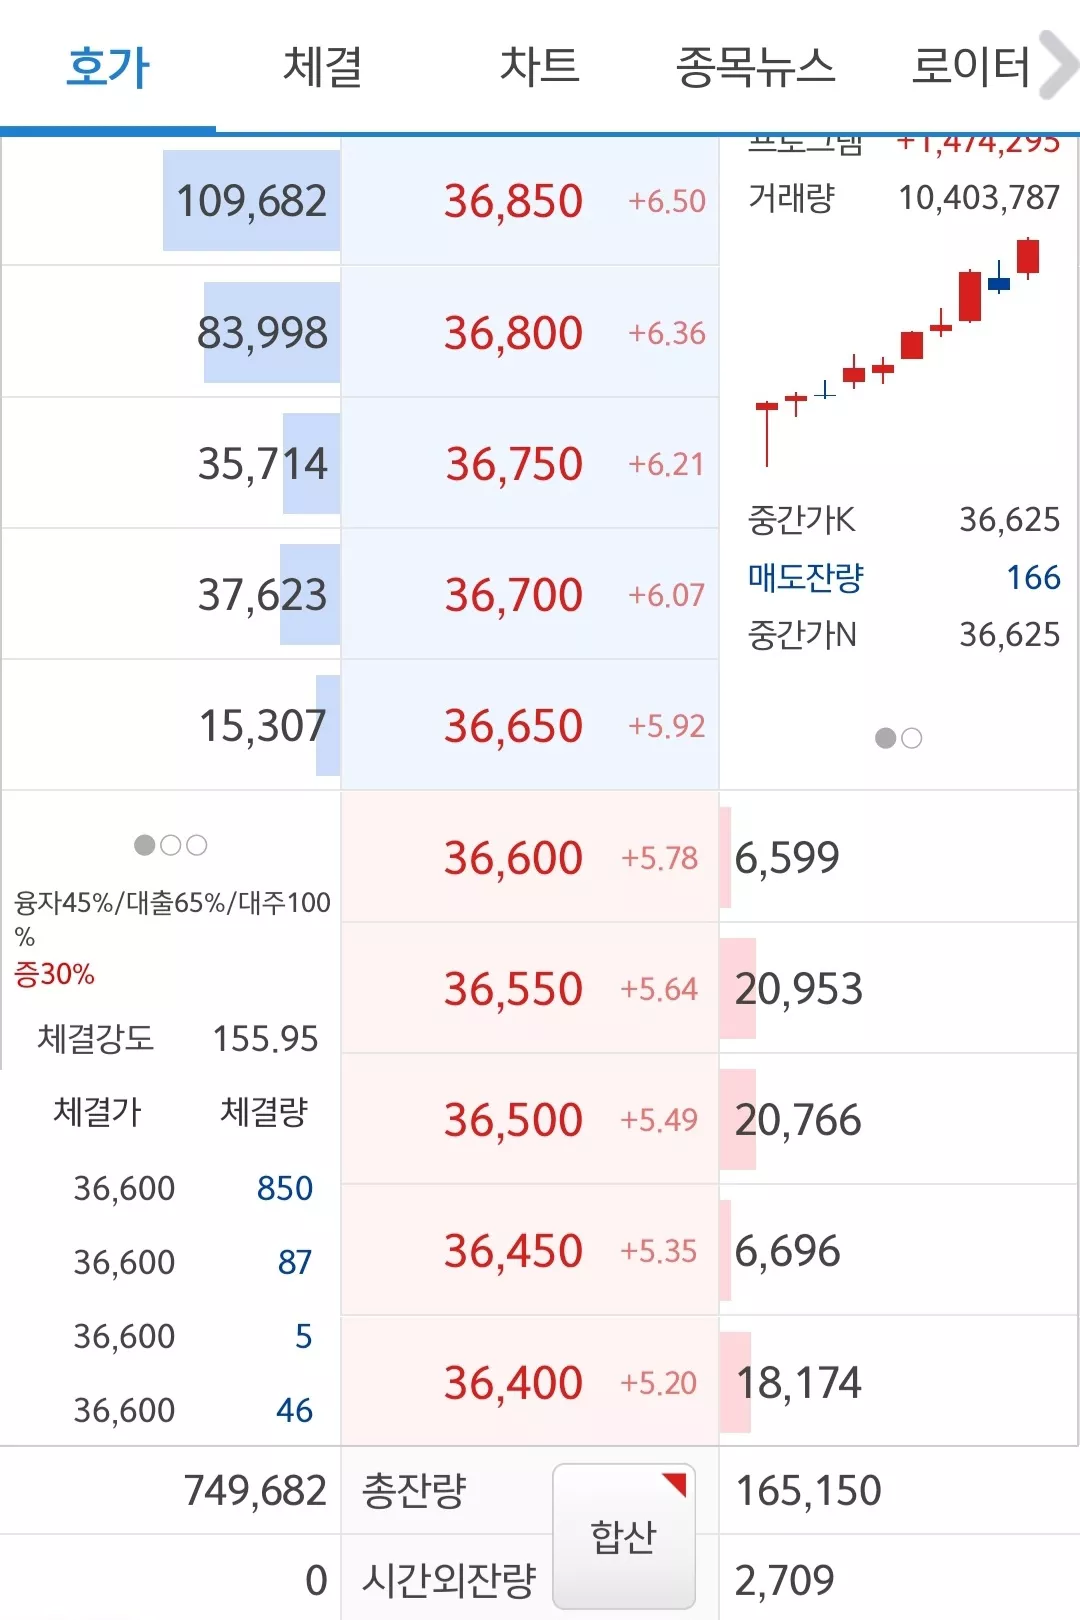This screenshot has width=1080, height=1620.
Task: Open the 로이터 tab
Action: tap(970, 67)
